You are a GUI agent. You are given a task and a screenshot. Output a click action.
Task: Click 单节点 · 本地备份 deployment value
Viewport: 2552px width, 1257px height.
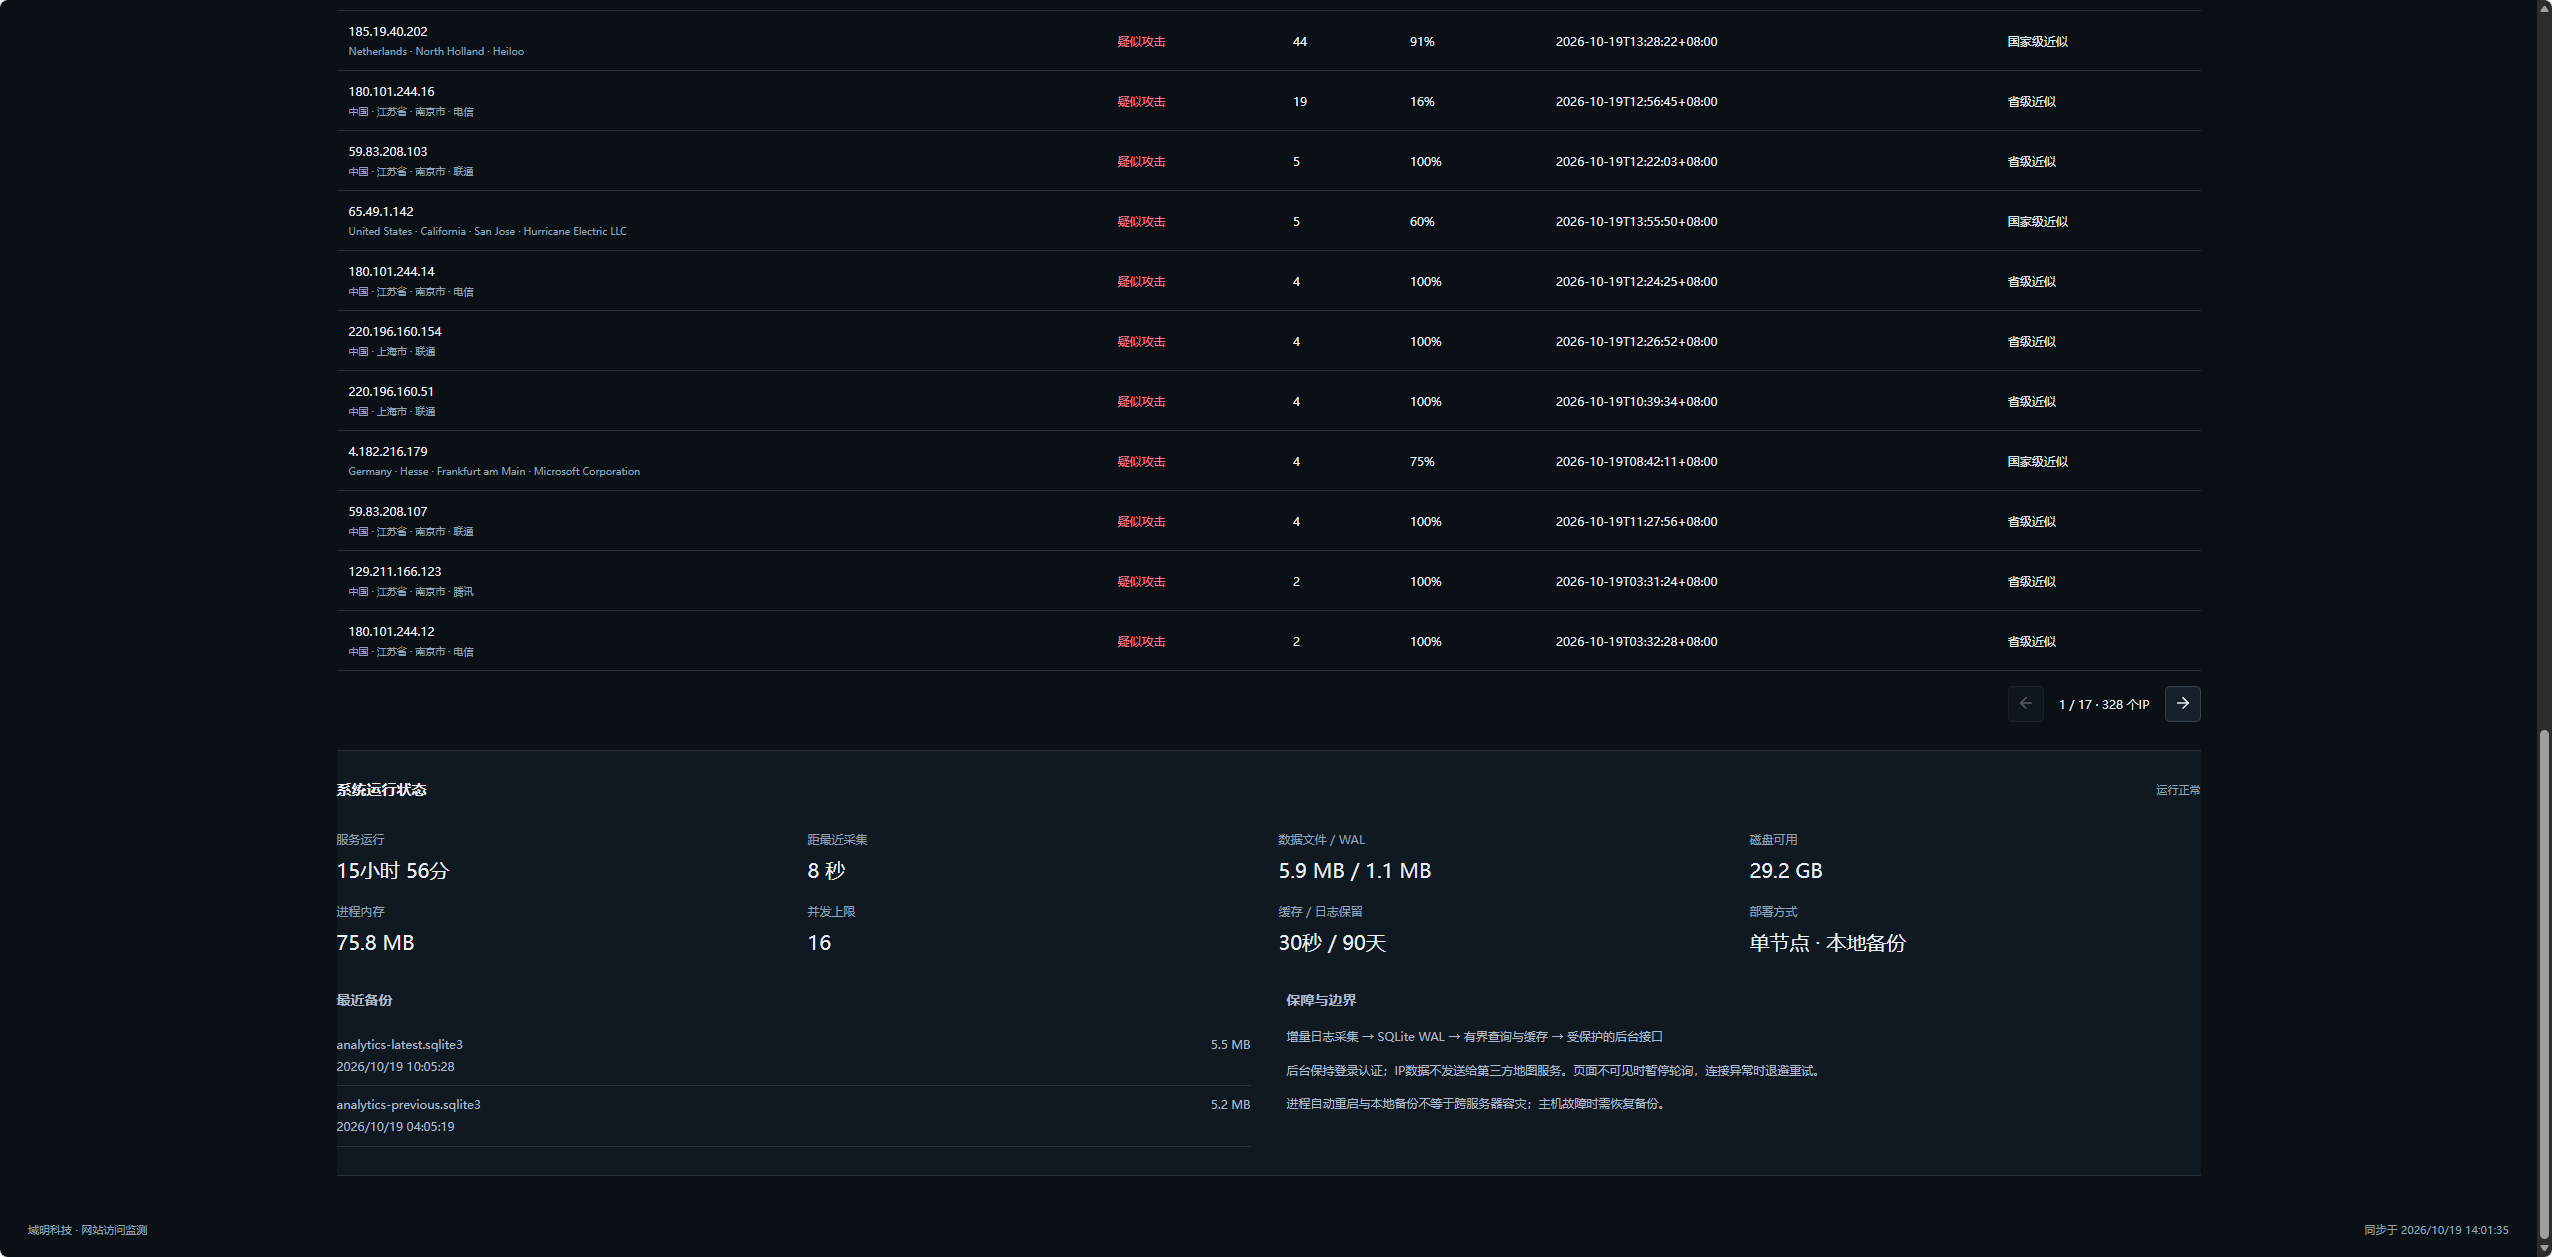(x=1827, y=943)
